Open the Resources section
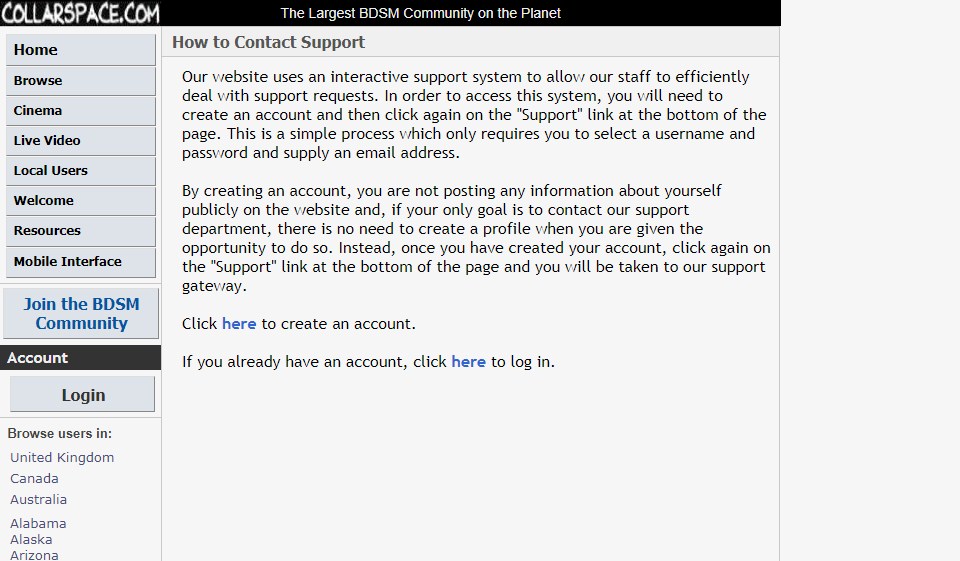Viewport: 960px width, 561px height. [81, 231]
